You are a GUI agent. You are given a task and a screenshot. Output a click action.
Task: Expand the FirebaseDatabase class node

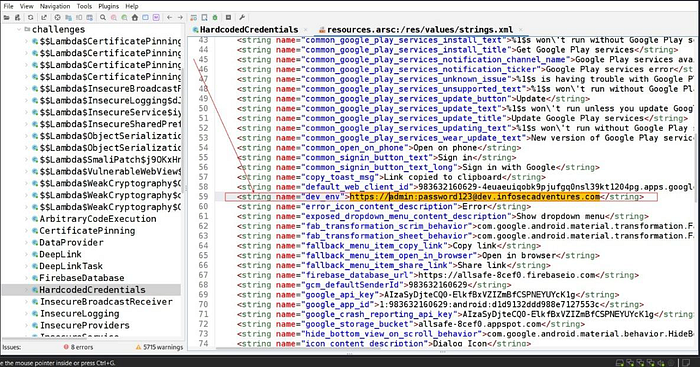tap(26, 278)
